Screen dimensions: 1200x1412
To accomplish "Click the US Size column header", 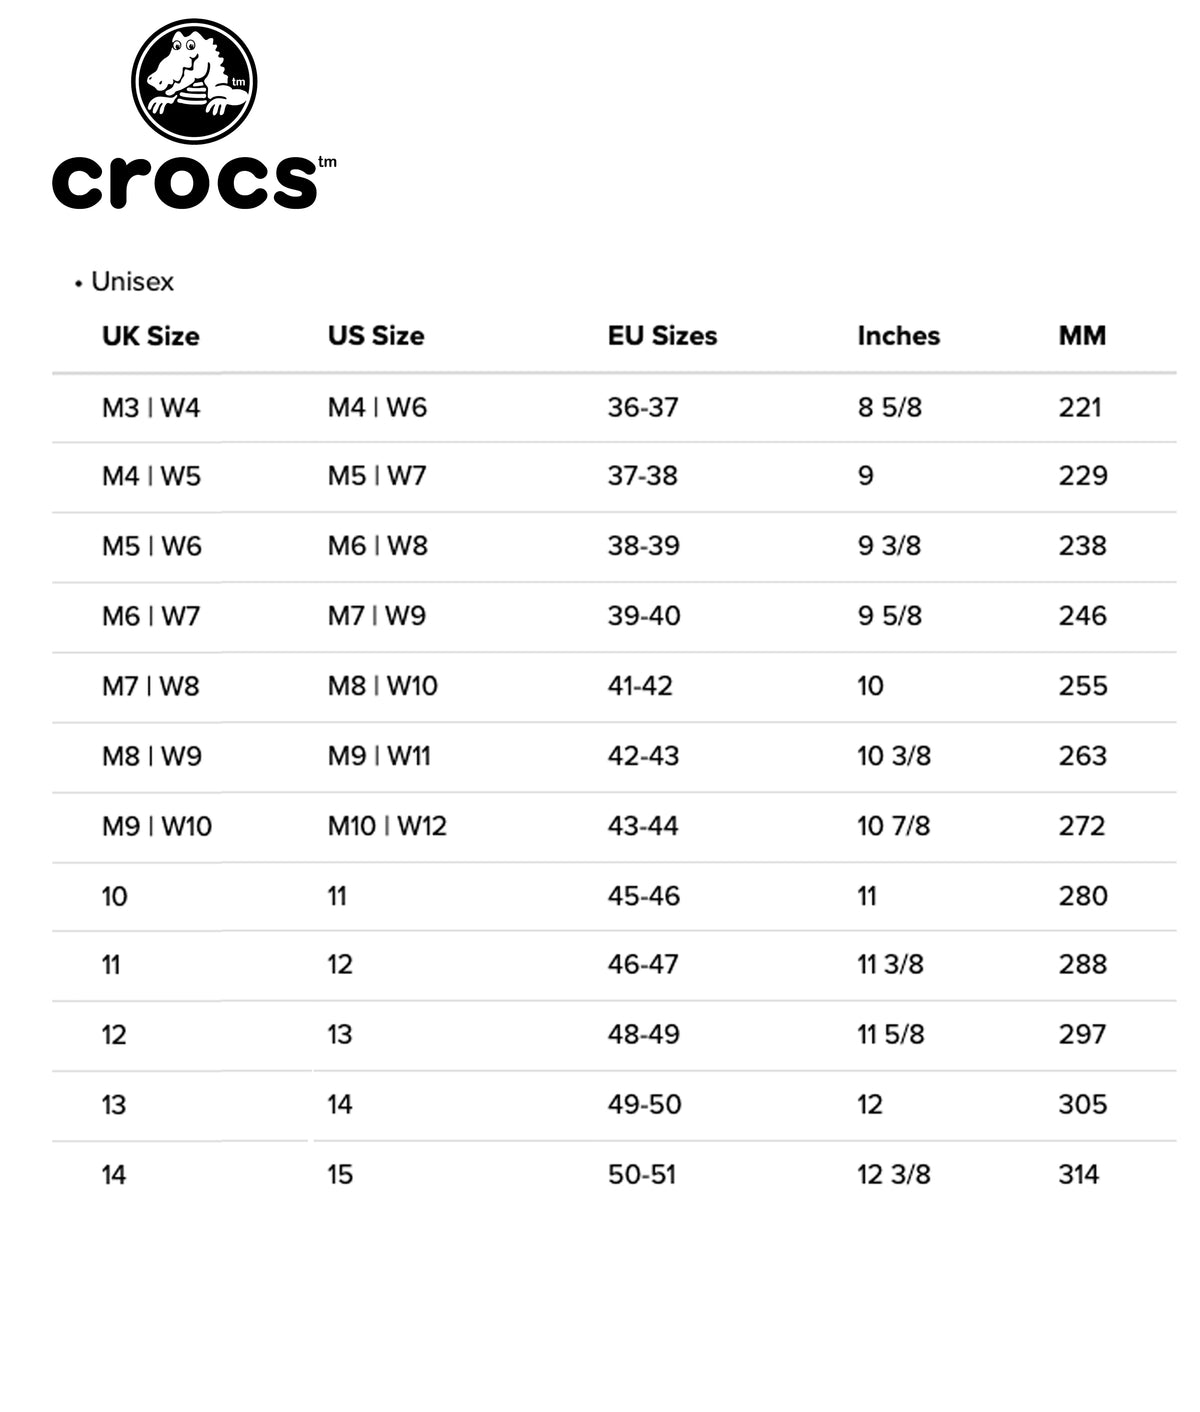I will [376, 336].
